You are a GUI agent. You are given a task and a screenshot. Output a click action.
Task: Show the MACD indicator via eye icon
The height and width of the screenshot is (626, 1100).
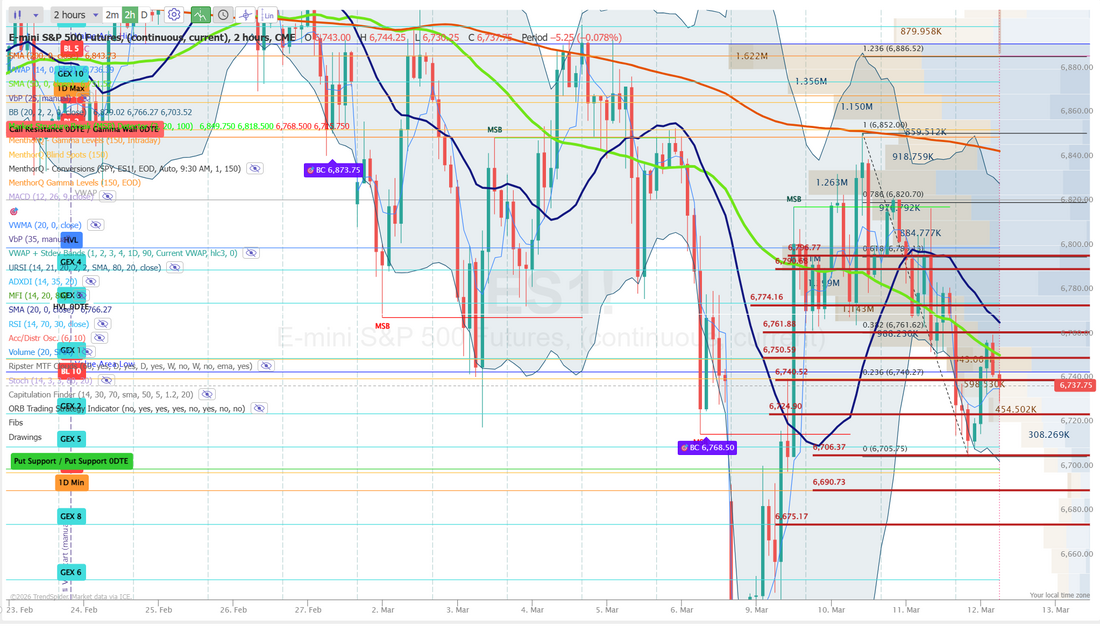pos(105,197)
